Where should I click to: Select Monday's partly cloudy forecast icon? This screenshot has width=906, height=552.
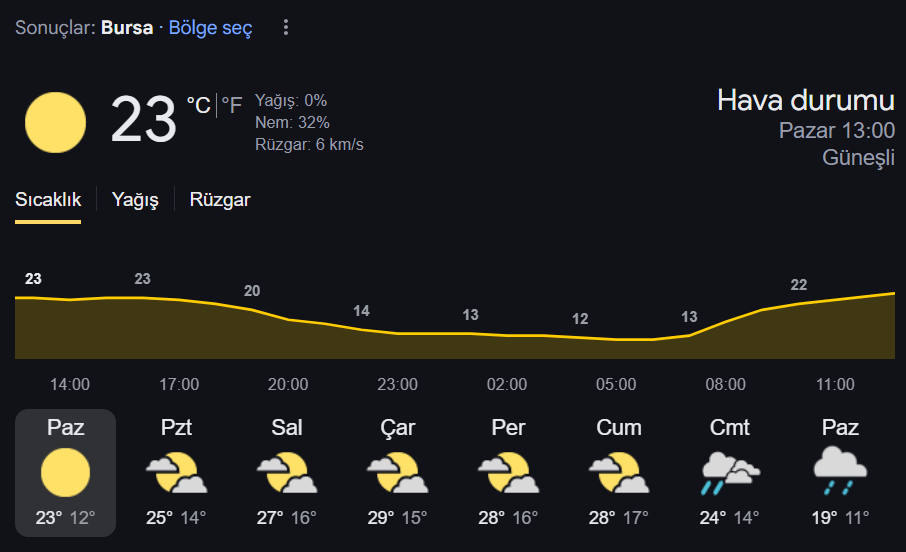176,473
